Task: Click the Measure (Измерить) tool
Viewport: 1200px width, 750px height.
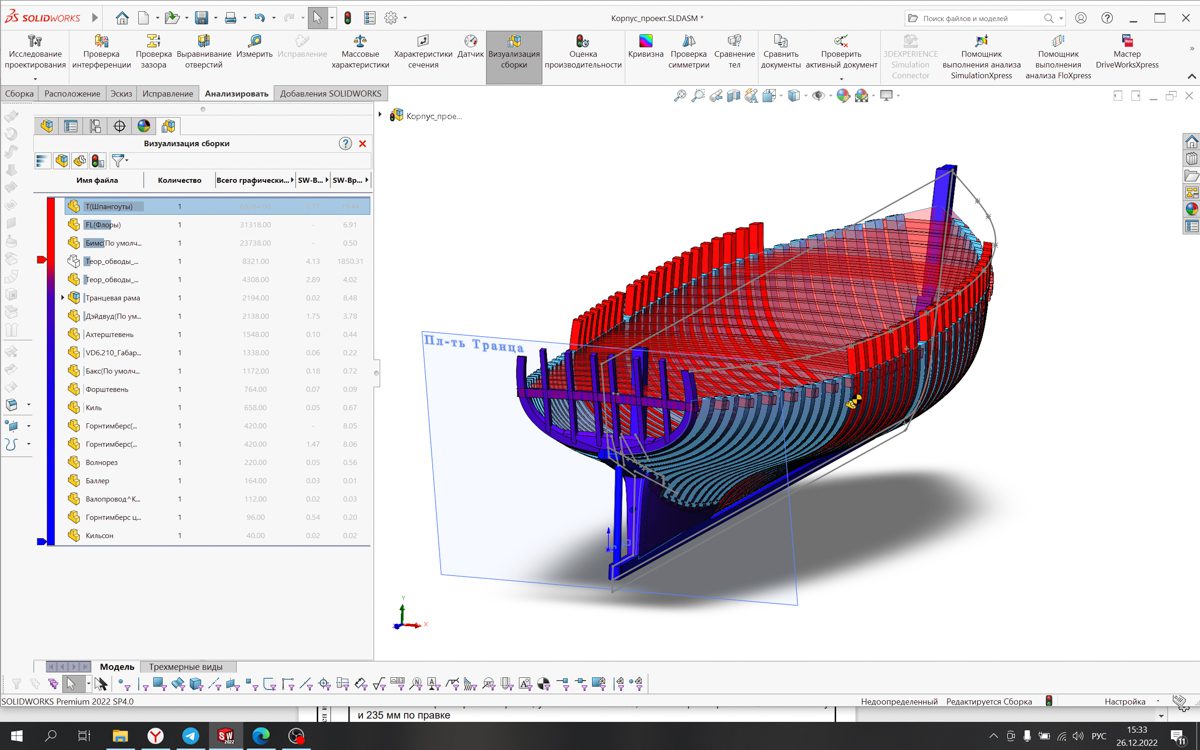Action: [254, 47]
